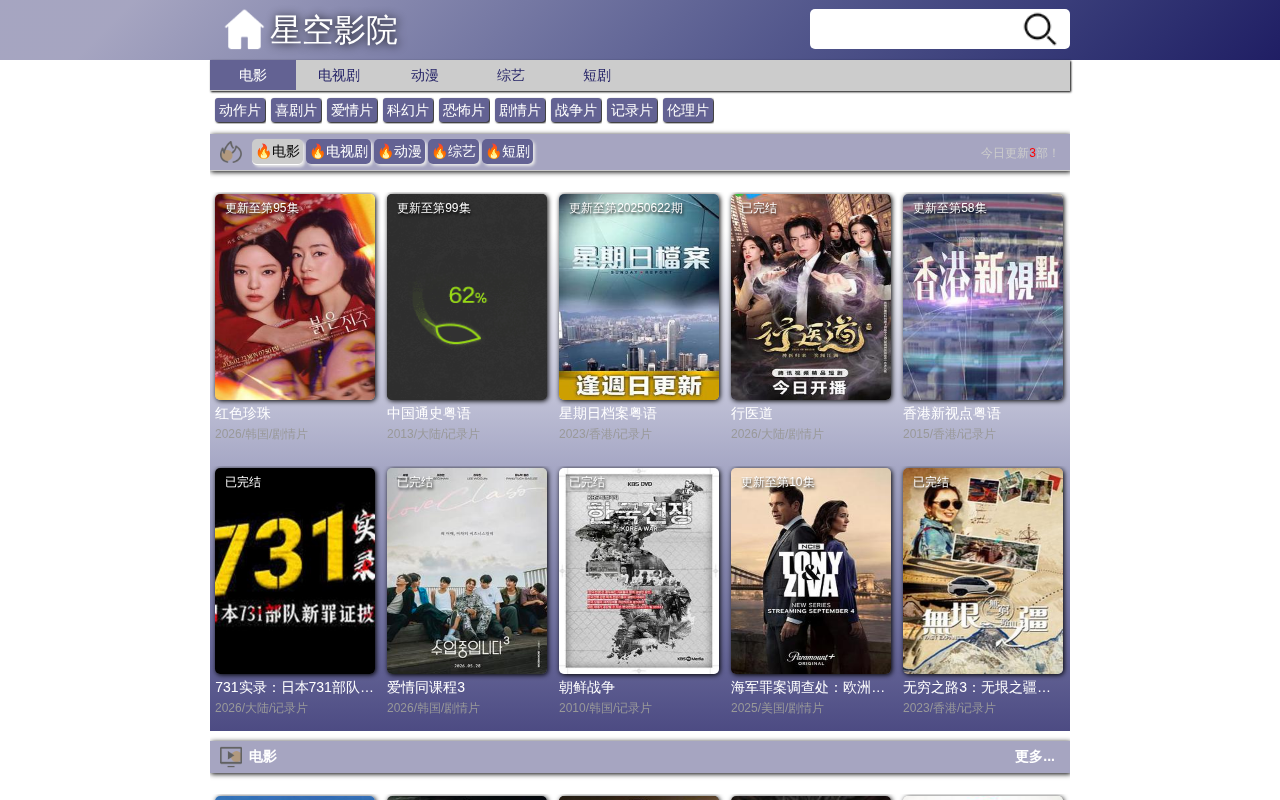Select the 短剧 main navigation tab

[x=597, y=75]
